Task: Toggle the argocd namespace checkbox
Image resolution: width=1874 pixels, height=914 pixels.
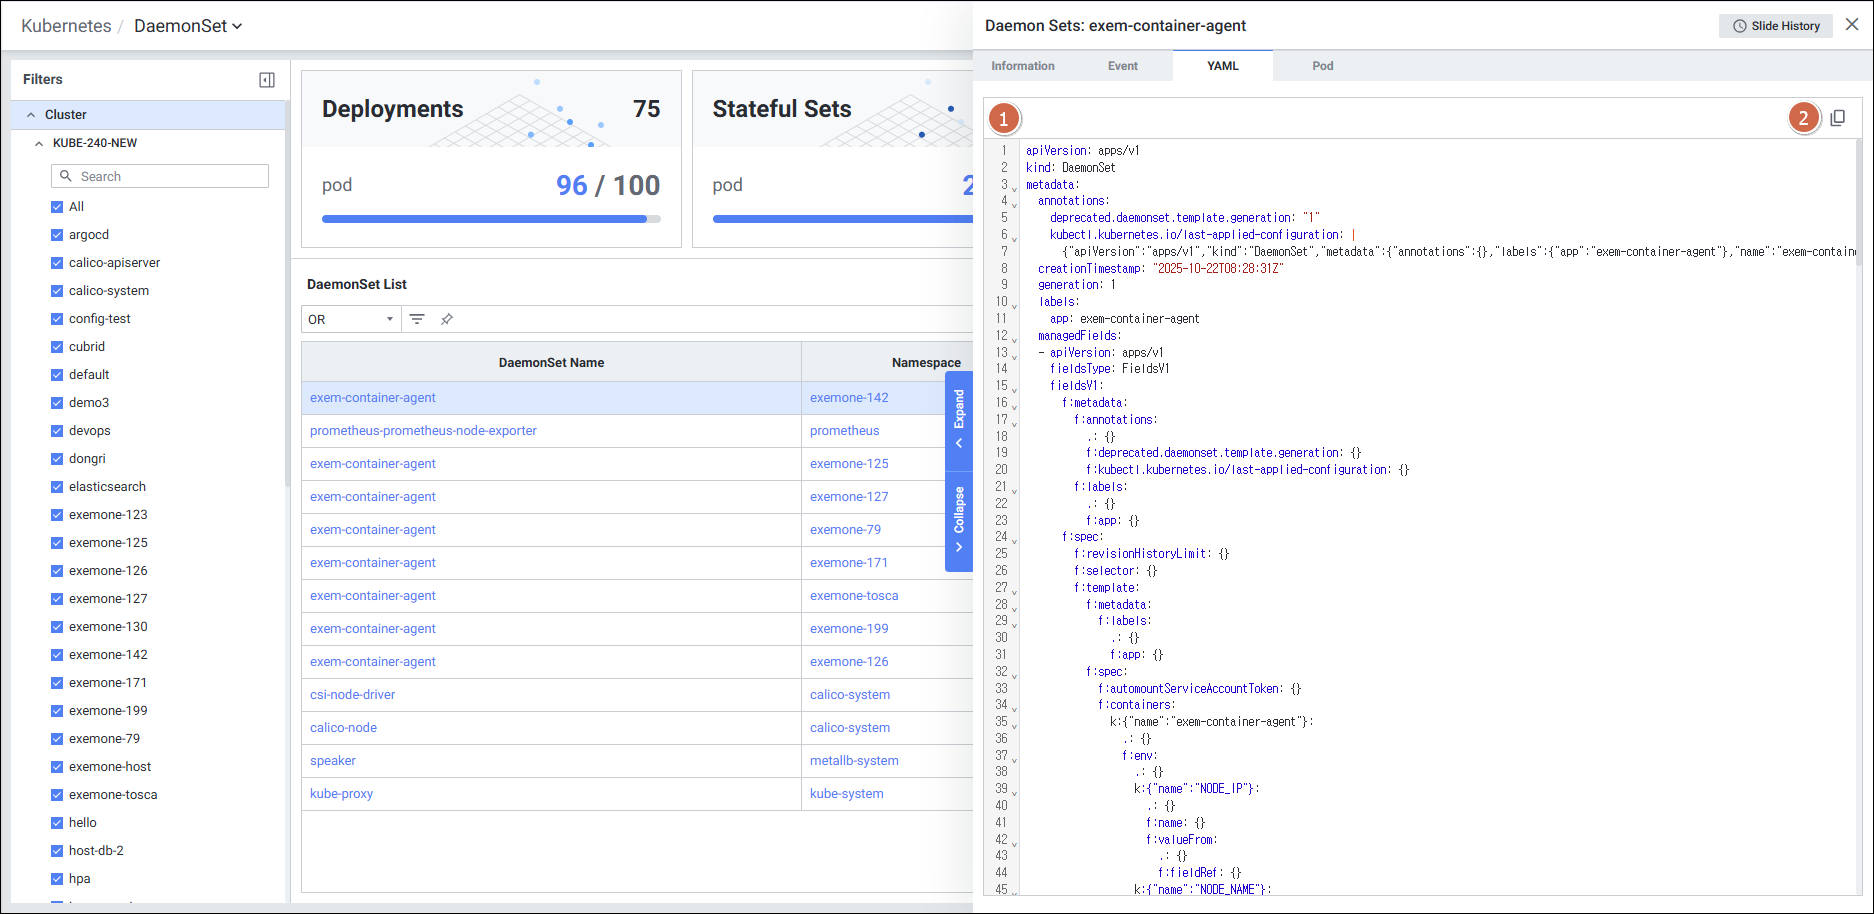Action: point(57,235)
